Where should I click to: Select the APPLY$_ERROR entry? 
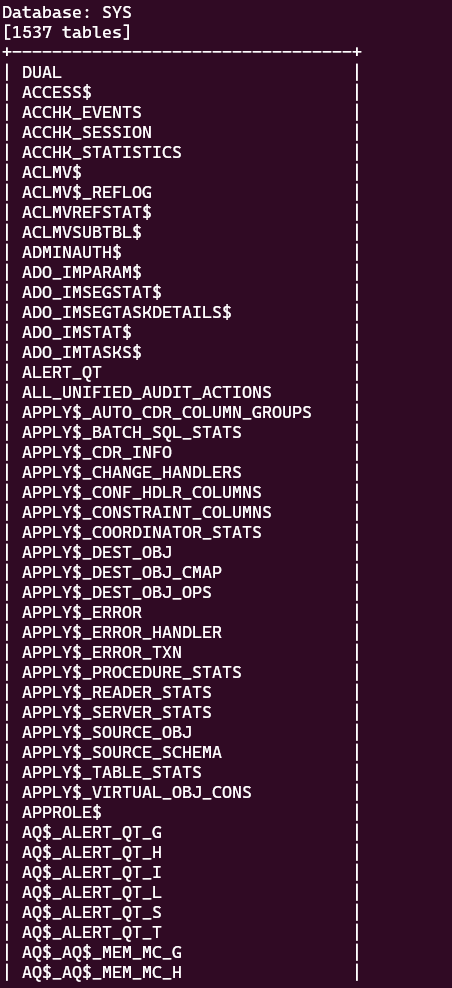[82, 612]
